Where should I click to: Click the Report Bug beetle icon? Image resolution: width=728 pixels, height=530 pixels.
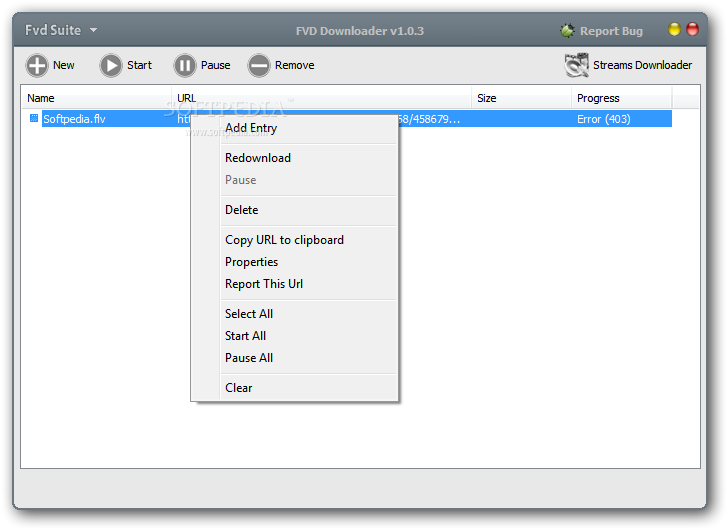coord(567,31)
